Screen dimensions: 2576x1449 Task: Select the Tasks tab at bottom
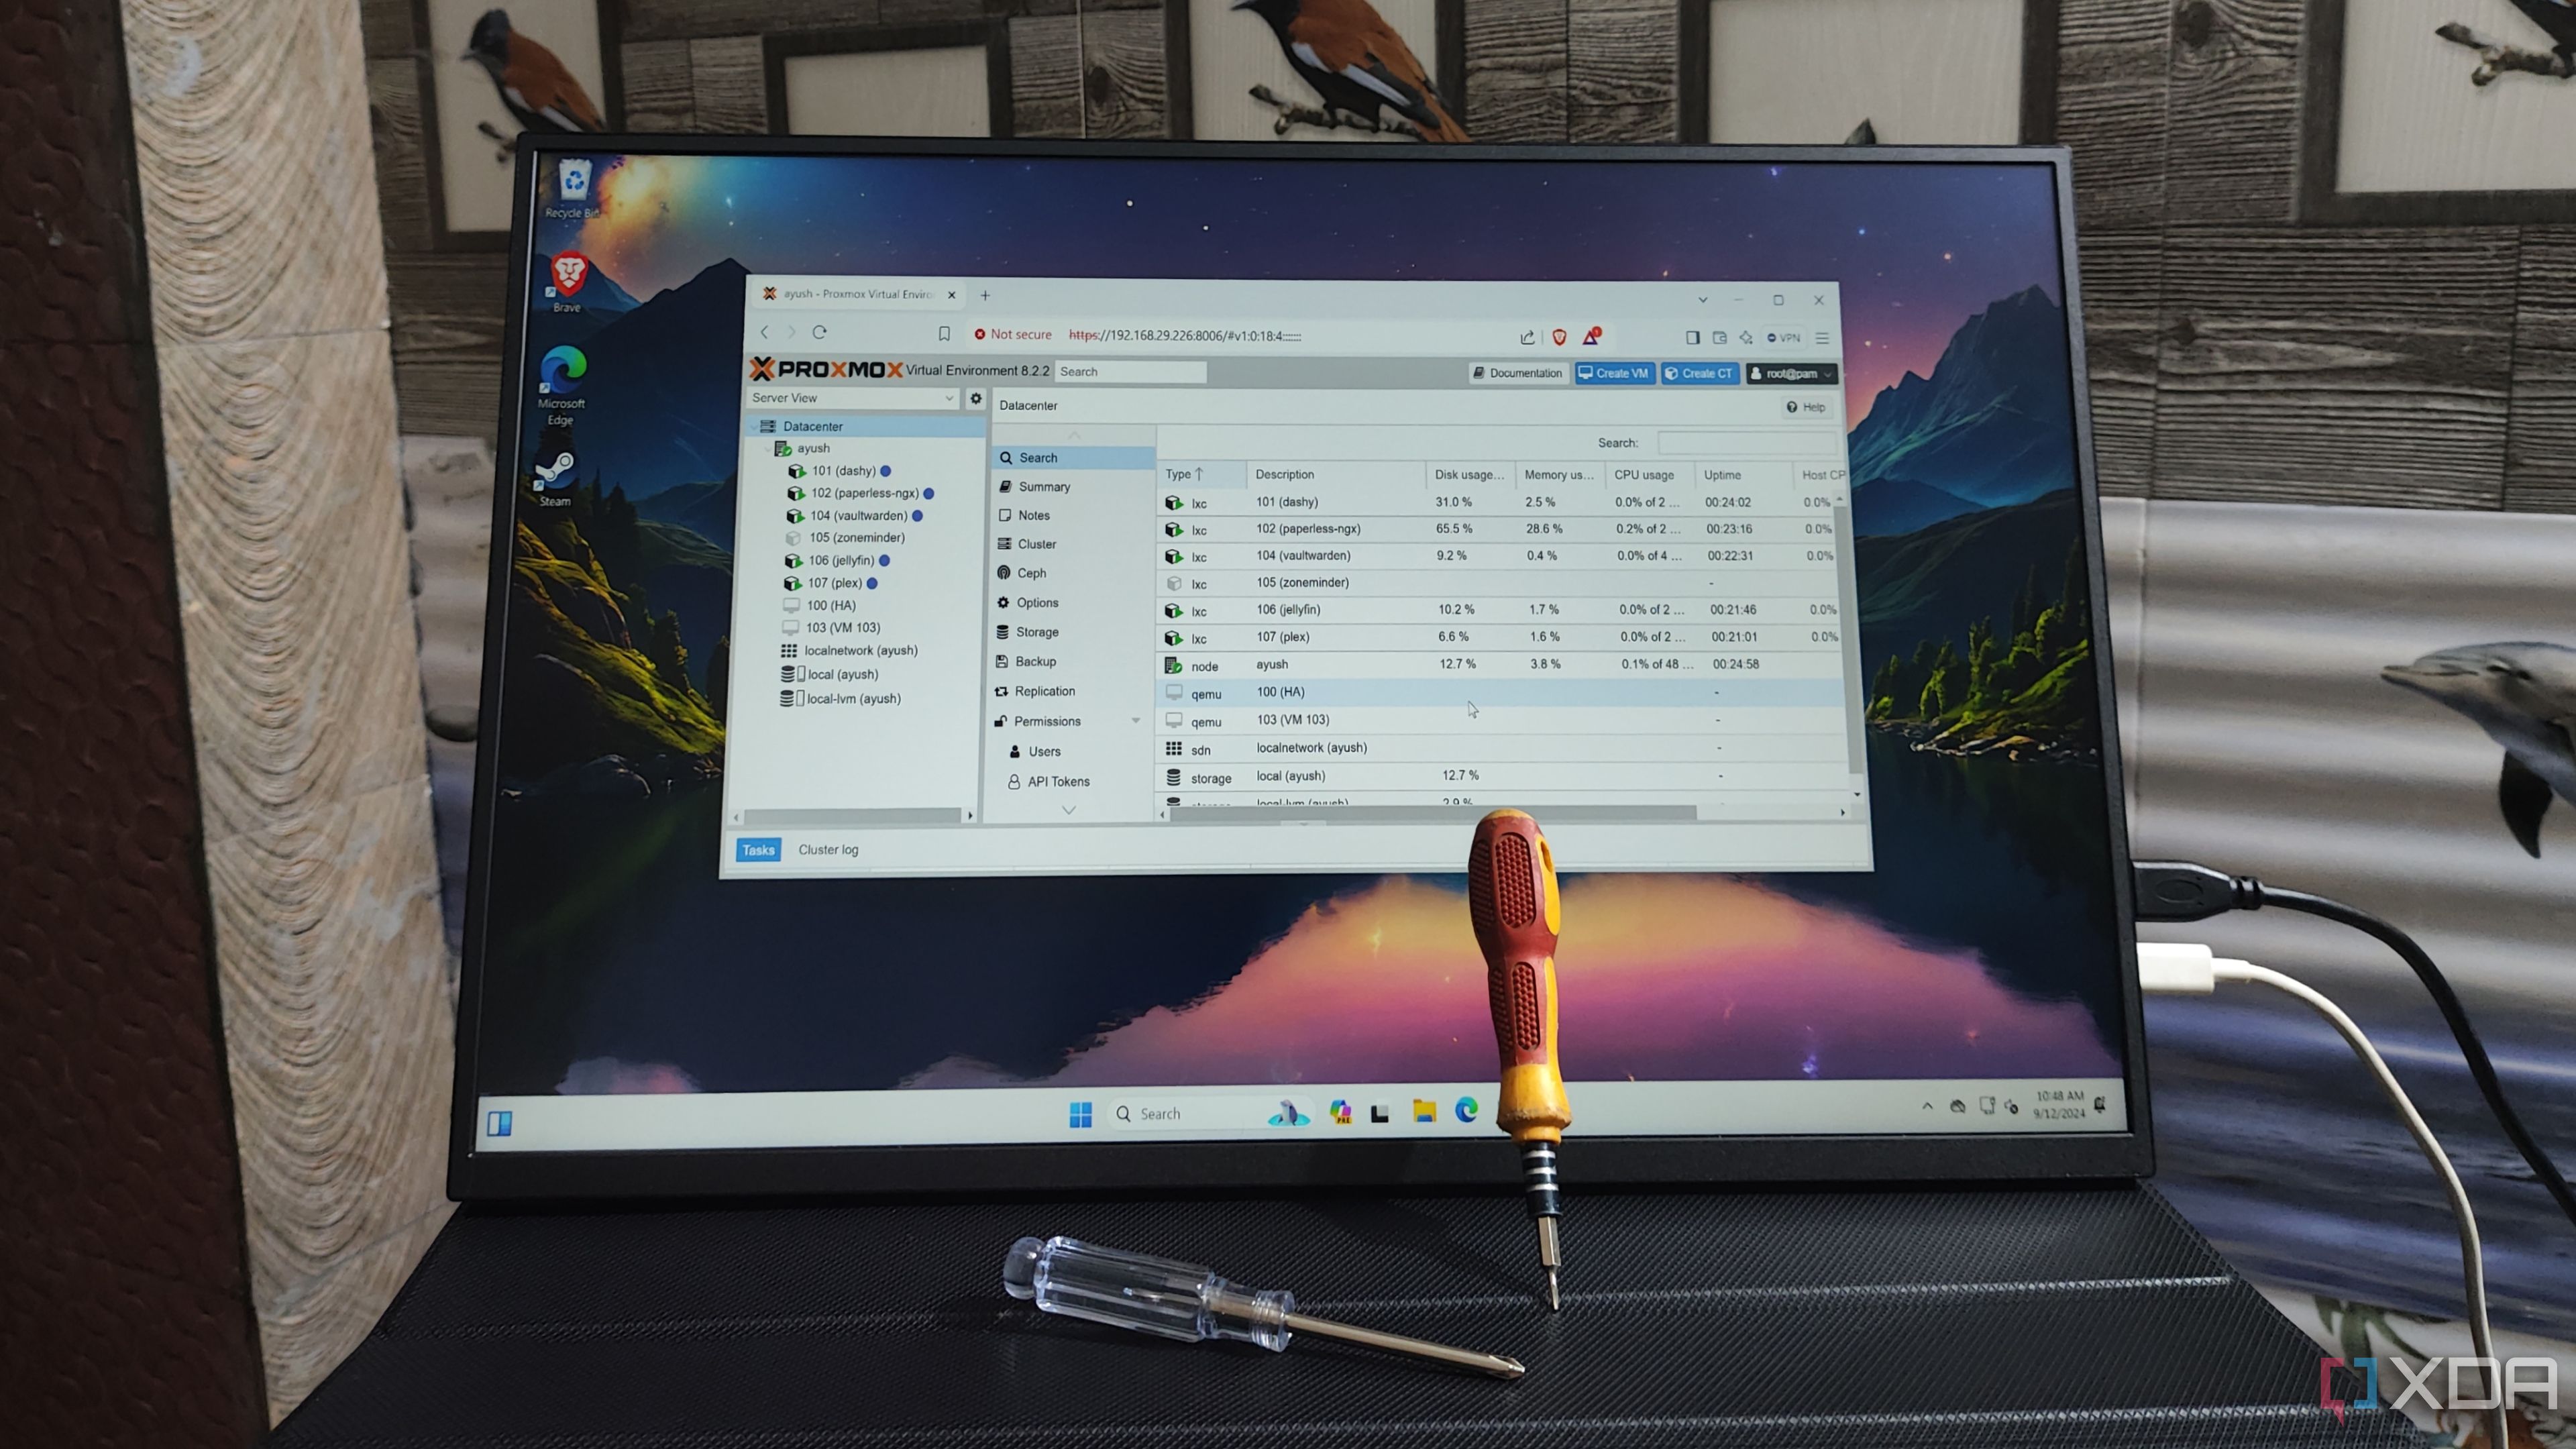757,849
